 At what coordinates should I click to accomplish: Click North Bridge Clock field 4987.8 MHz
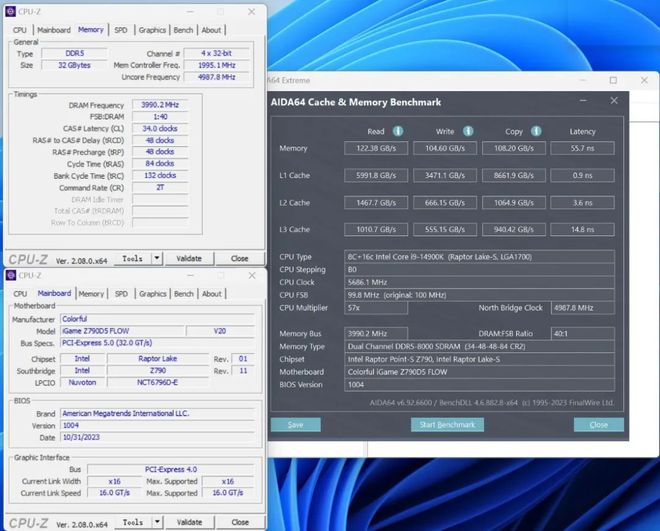point(583,308)
